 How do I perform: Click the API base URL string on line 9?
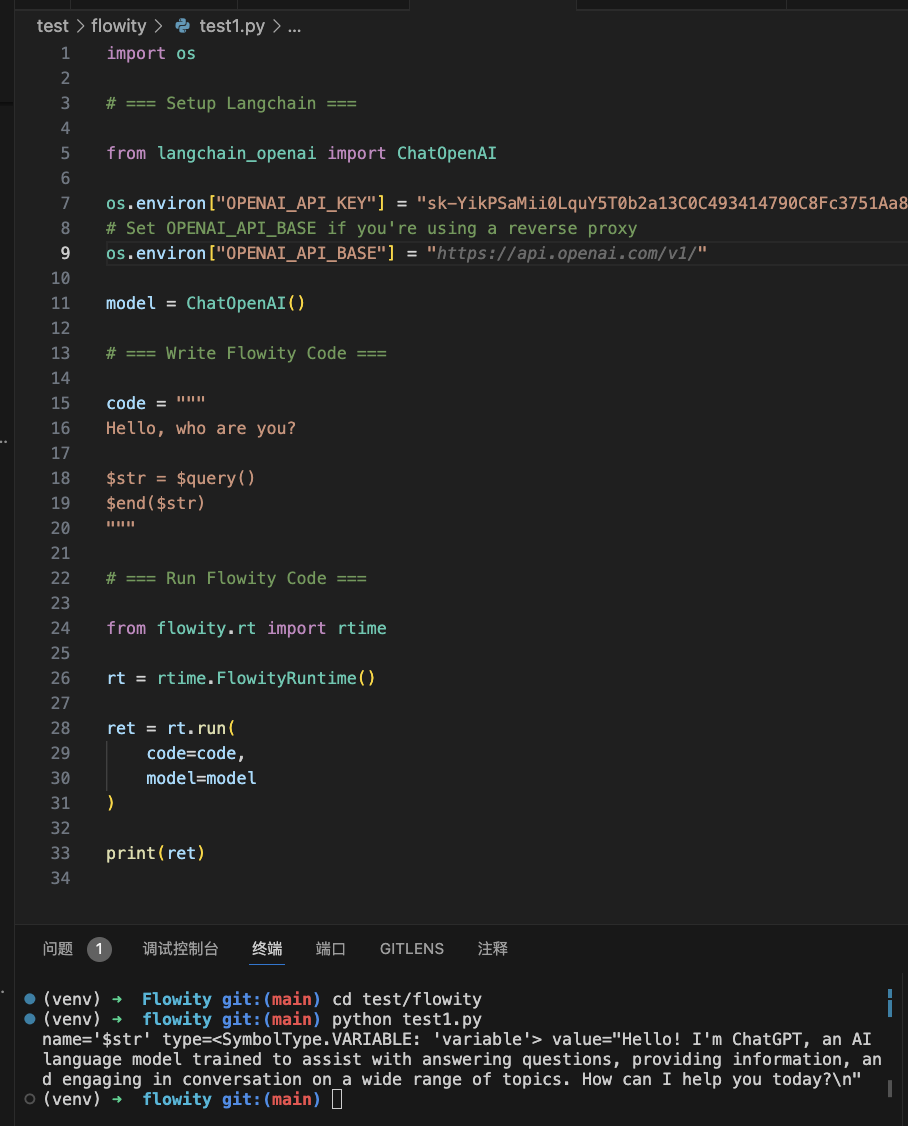[x=567, y=253]
